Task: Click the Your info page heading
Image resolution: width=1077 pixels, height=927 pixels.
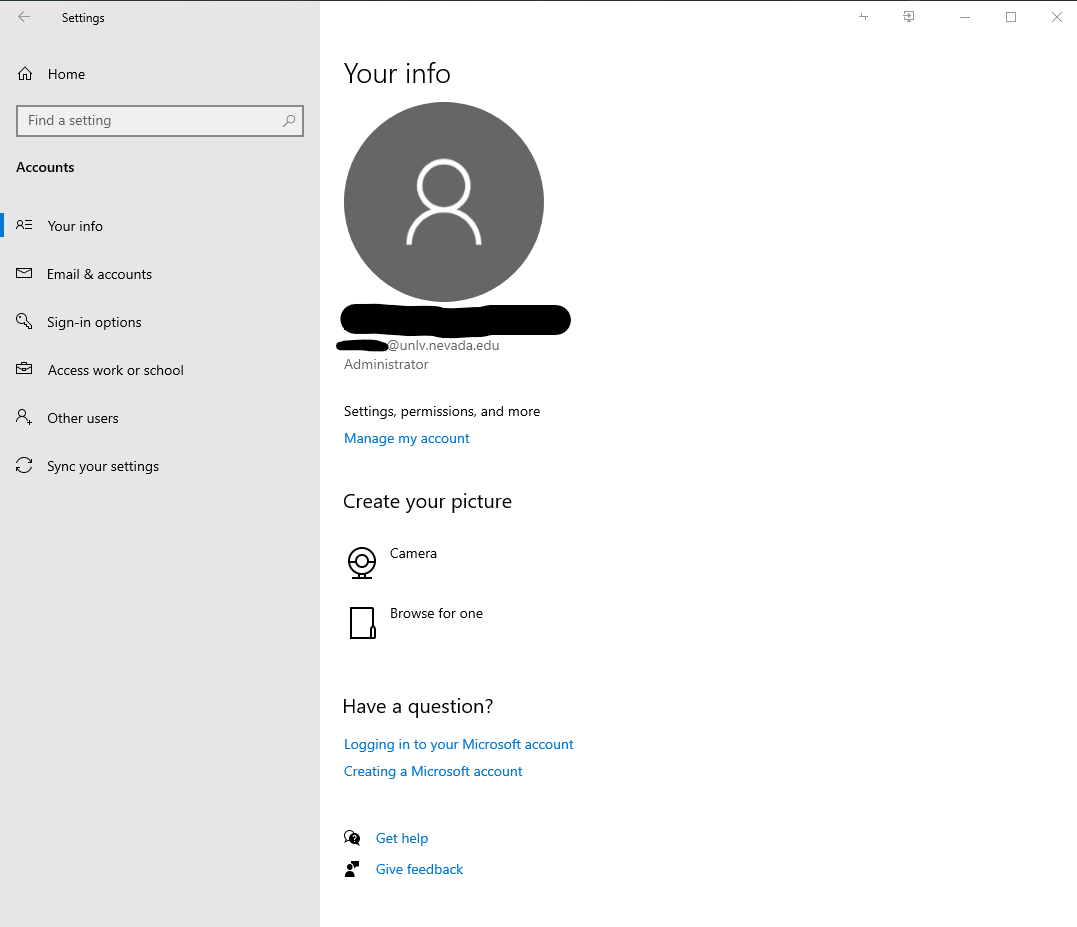Action: [x=397, y=73]
